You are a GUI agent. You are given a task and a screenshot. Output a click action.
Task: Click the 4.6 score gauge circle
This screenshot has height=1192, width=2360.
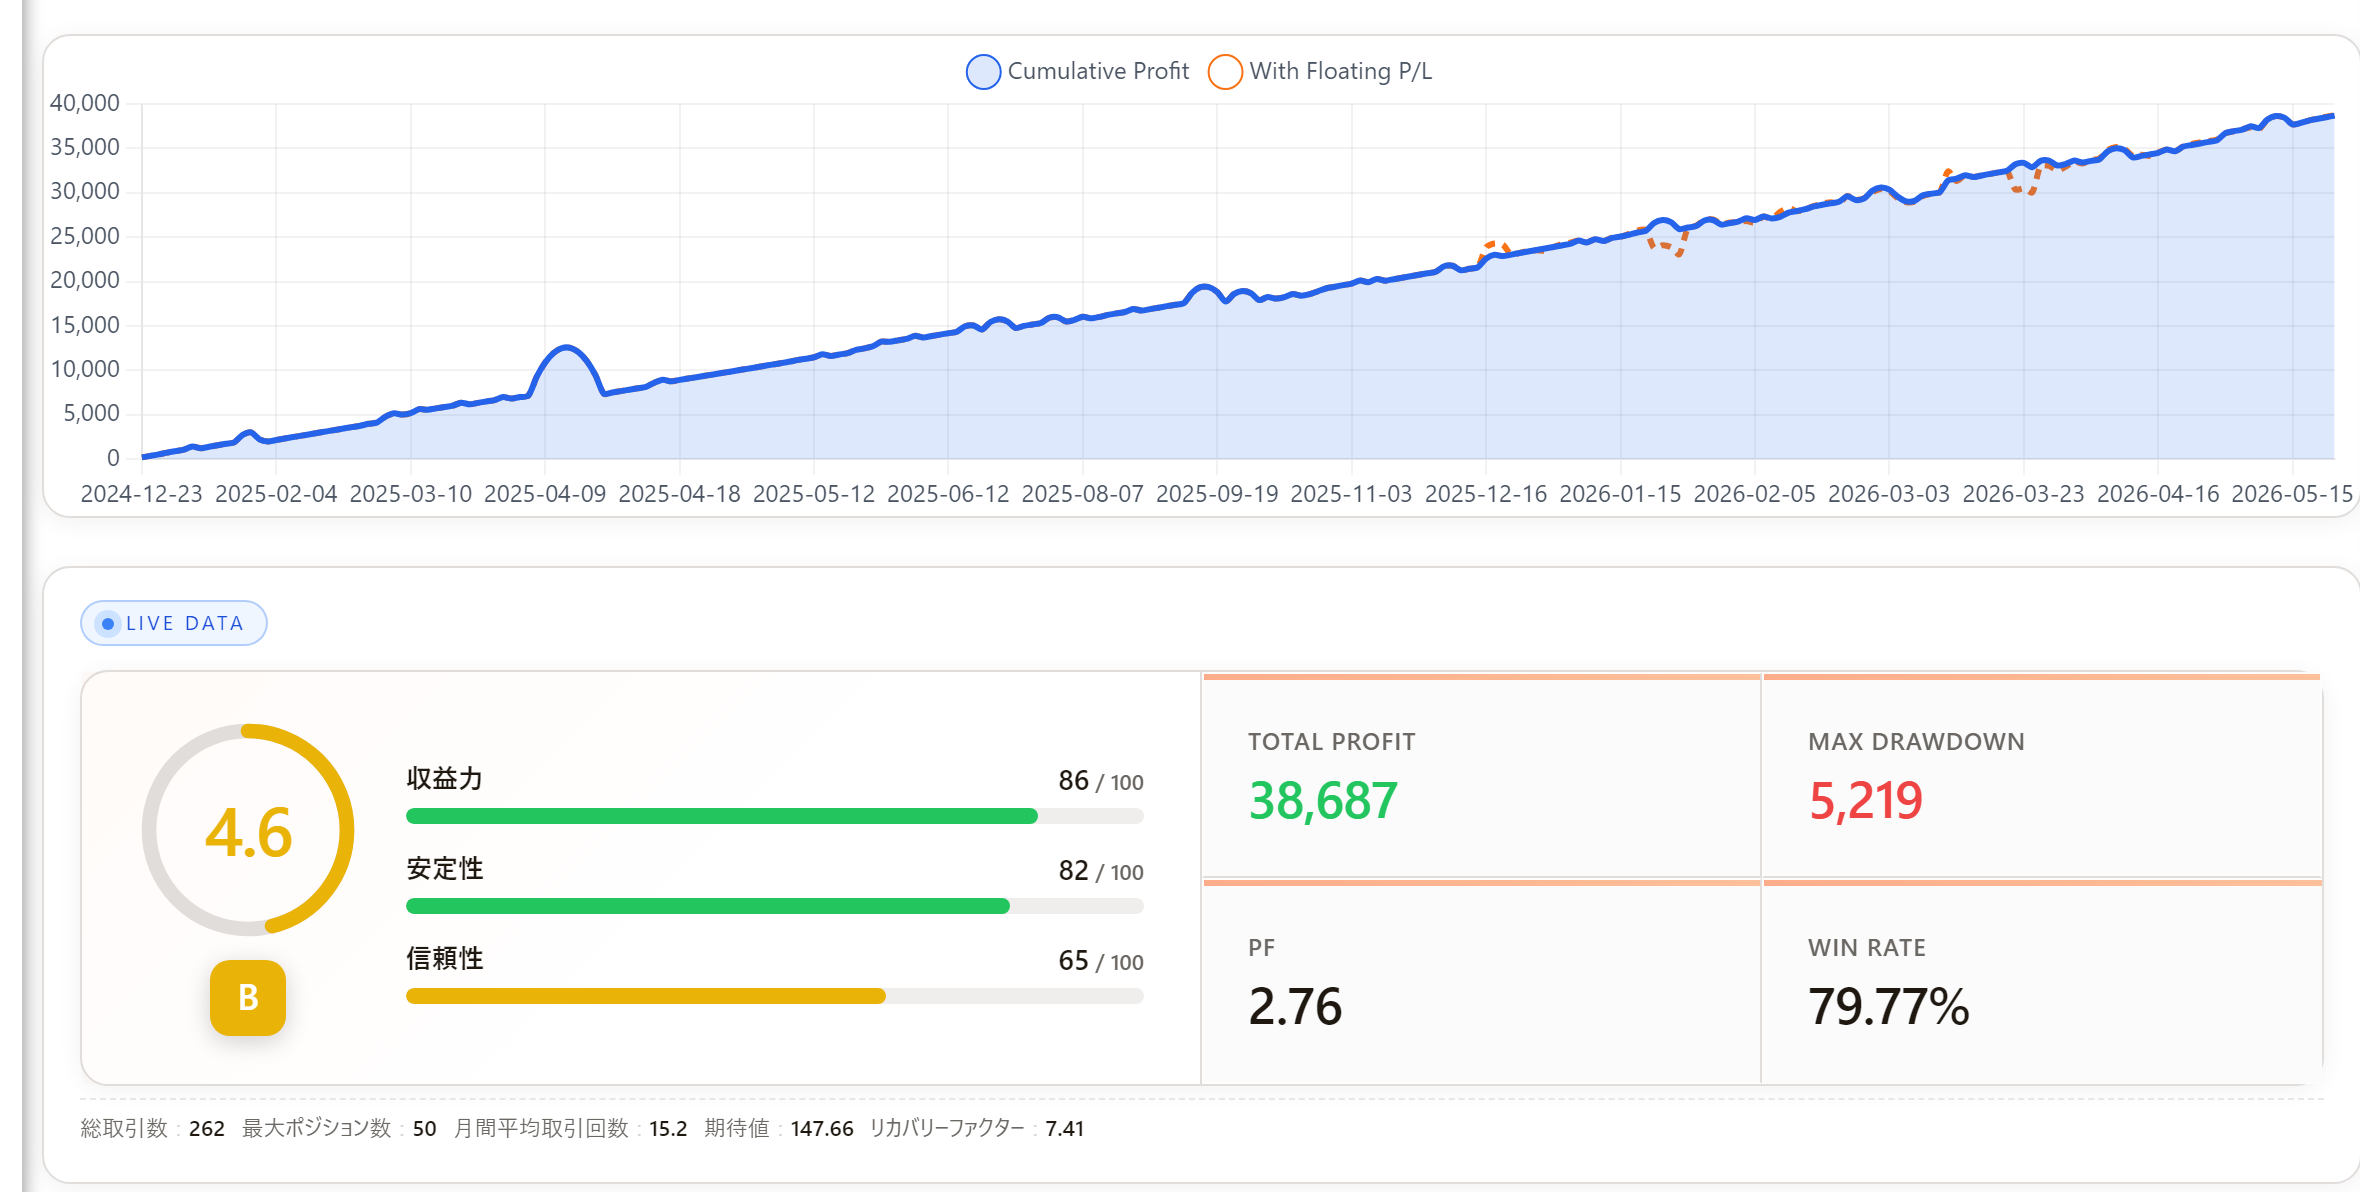click(x=248, y=830)
